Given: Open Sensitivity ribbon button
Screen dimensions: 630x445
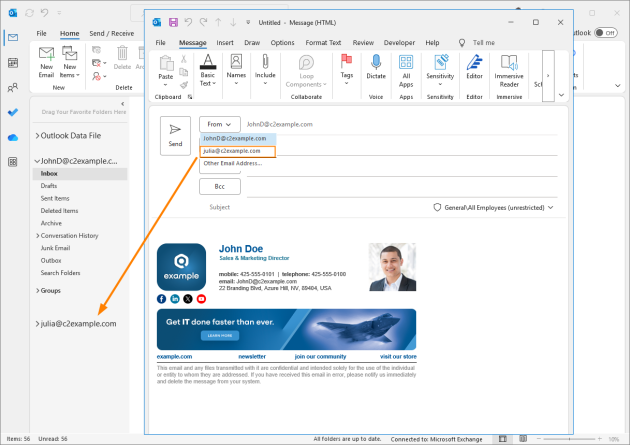Looking at the screenshot, I should click(440, 70).
